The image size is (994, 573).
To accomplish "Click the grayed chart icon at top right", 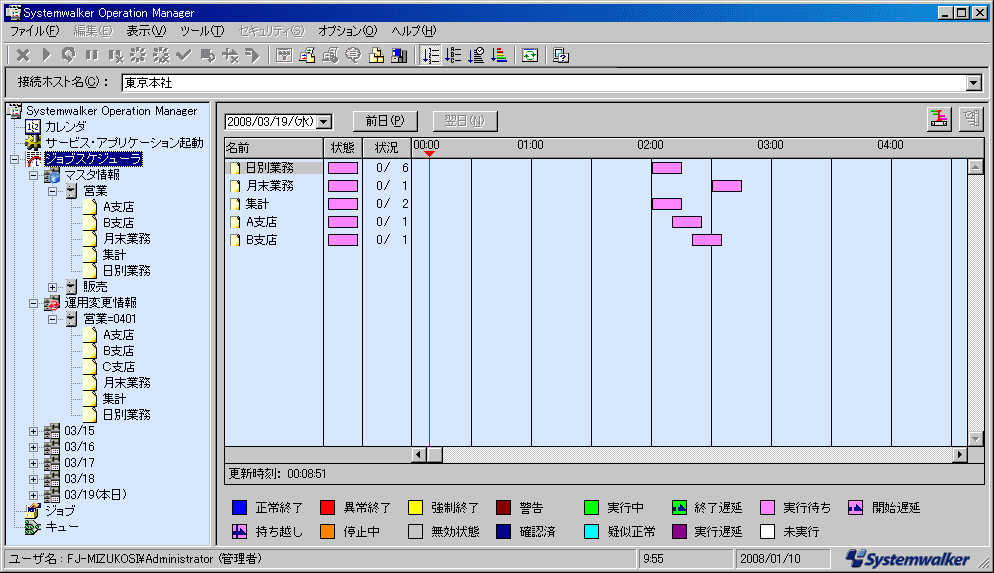I will tap(971, 119).
